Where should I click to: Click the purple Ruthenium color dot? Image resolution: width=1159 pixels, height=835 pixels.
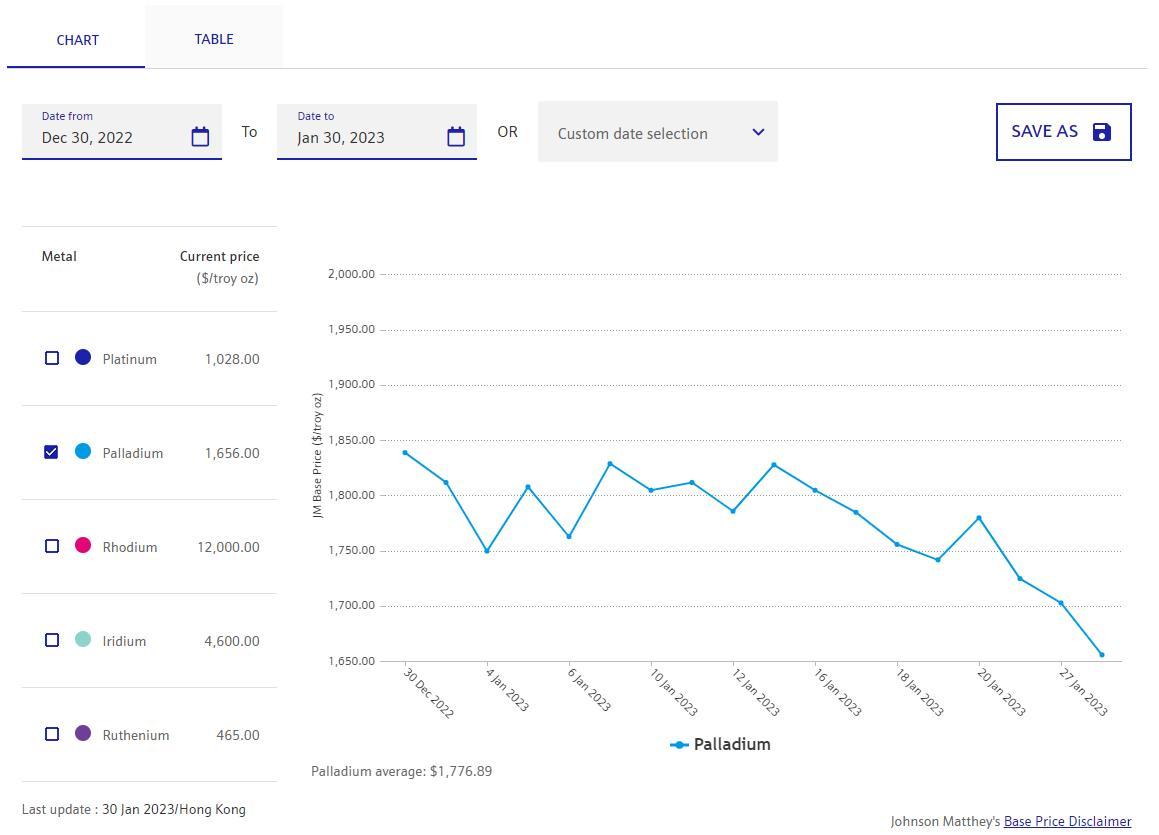(83, 733)
